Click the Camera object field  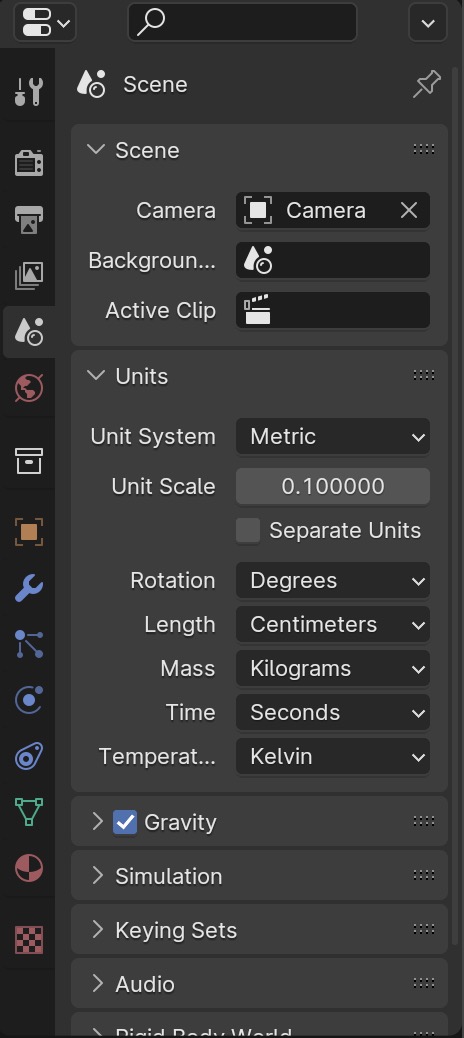click(x=333, y=211)
